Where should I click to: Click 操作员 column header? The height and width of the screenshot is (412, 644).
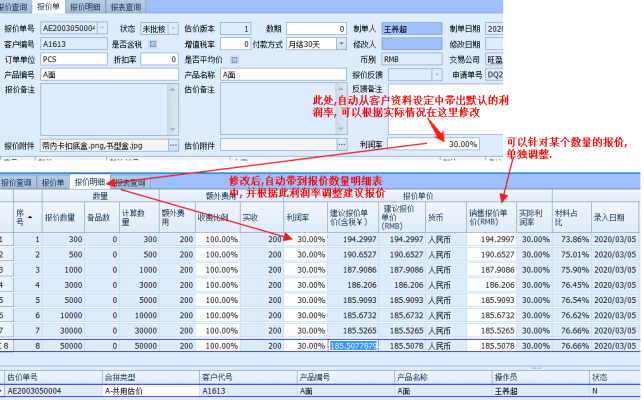click(x=540, y=377)
